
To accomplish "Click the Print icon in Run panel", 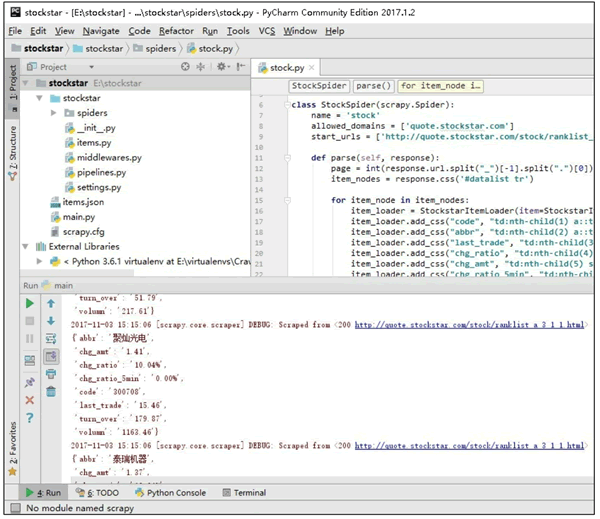I will (x=51, y=374).
